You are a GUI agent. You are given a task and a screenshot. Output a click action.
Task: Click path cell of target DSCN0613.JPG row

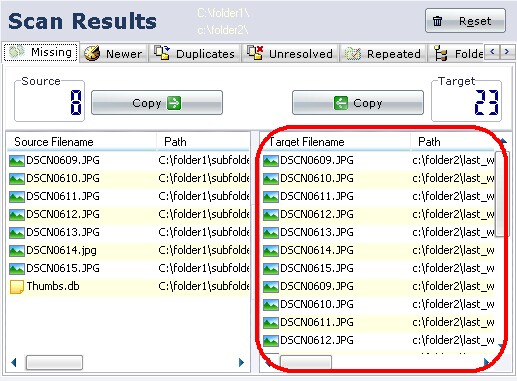coord(453,232)
